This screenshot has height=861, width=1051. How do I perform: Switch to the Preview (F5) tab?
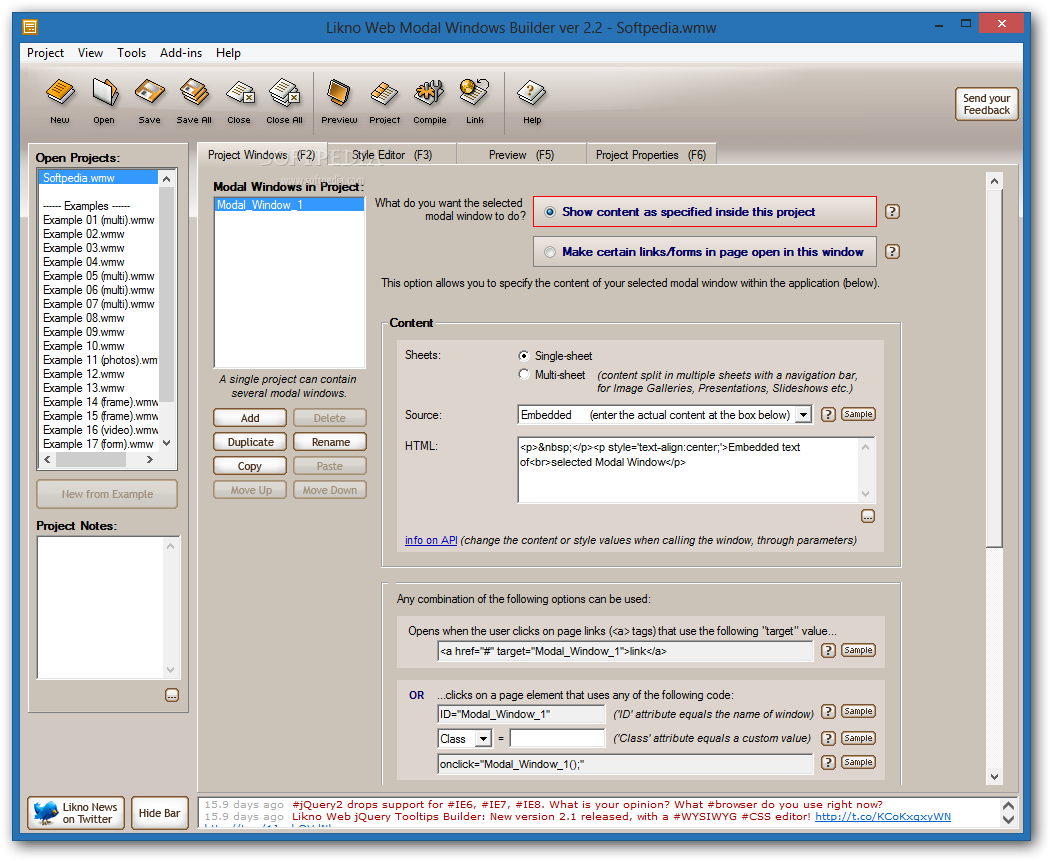(521, 155)
